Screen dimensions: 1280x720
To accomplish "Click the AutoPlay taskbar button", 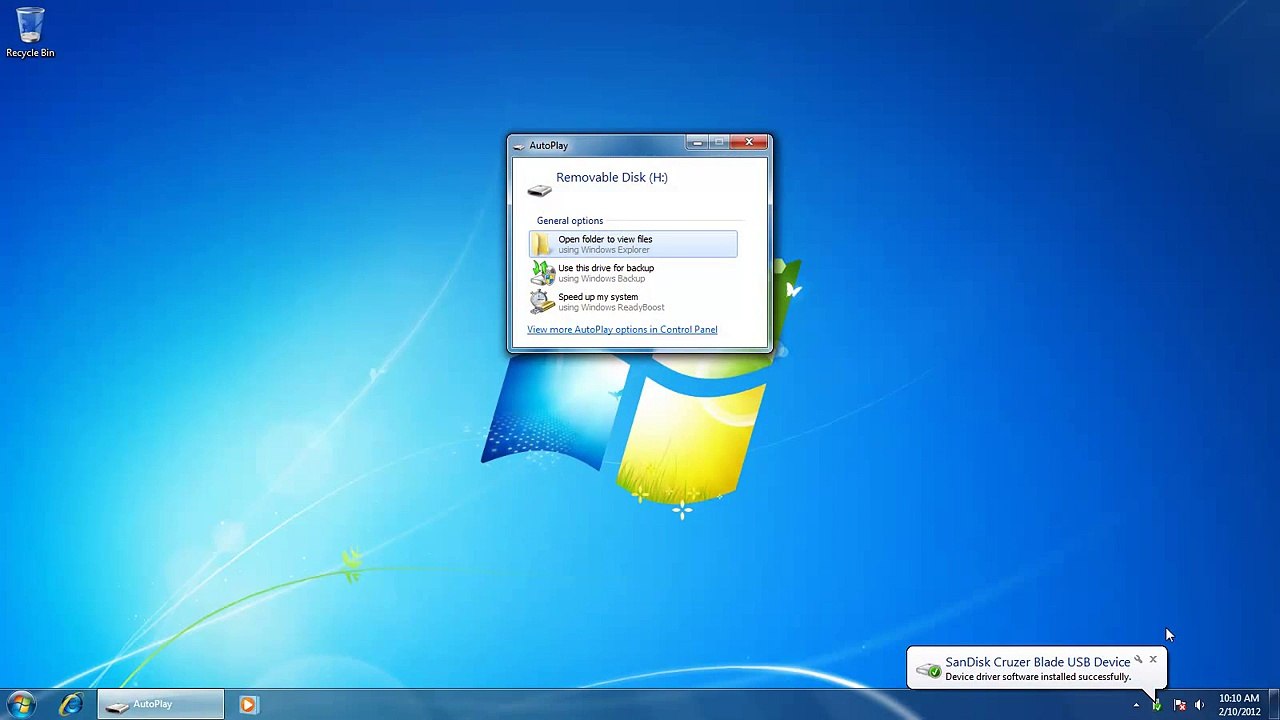I will tap(161, 705).
